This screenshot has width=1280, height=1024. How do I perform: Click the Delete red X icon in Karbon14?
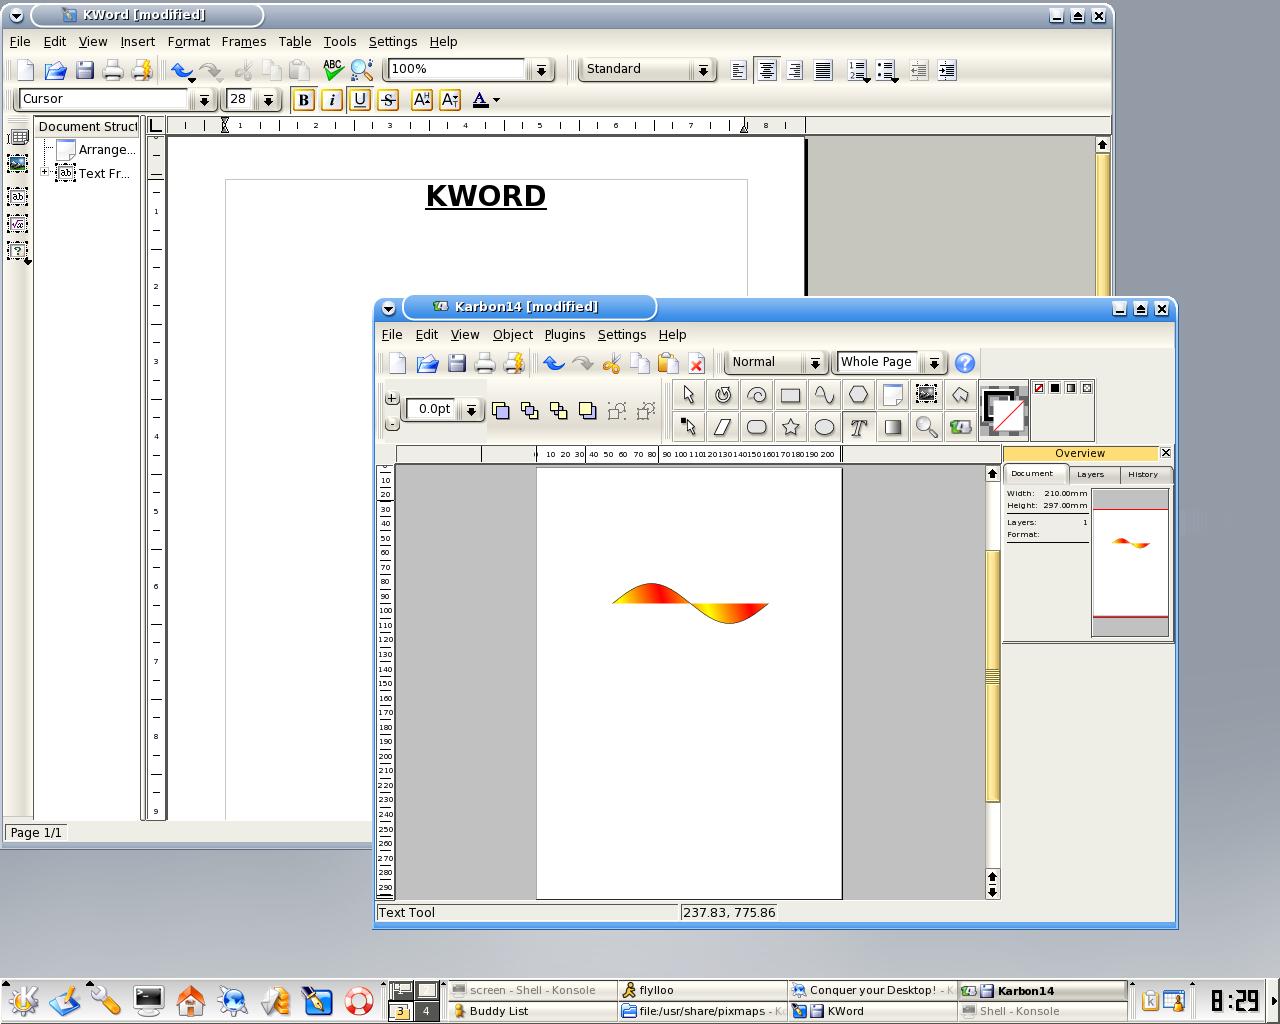click(696, 363)
